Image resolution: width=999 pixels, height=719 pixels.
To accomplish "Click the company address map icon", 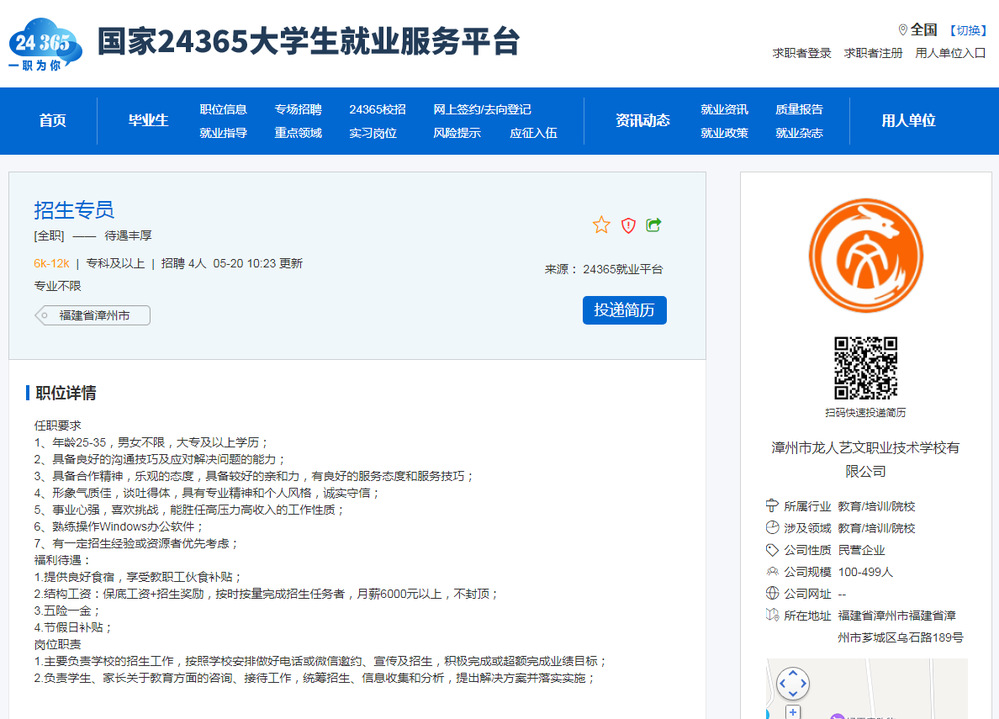I will [x=772, y=616].
